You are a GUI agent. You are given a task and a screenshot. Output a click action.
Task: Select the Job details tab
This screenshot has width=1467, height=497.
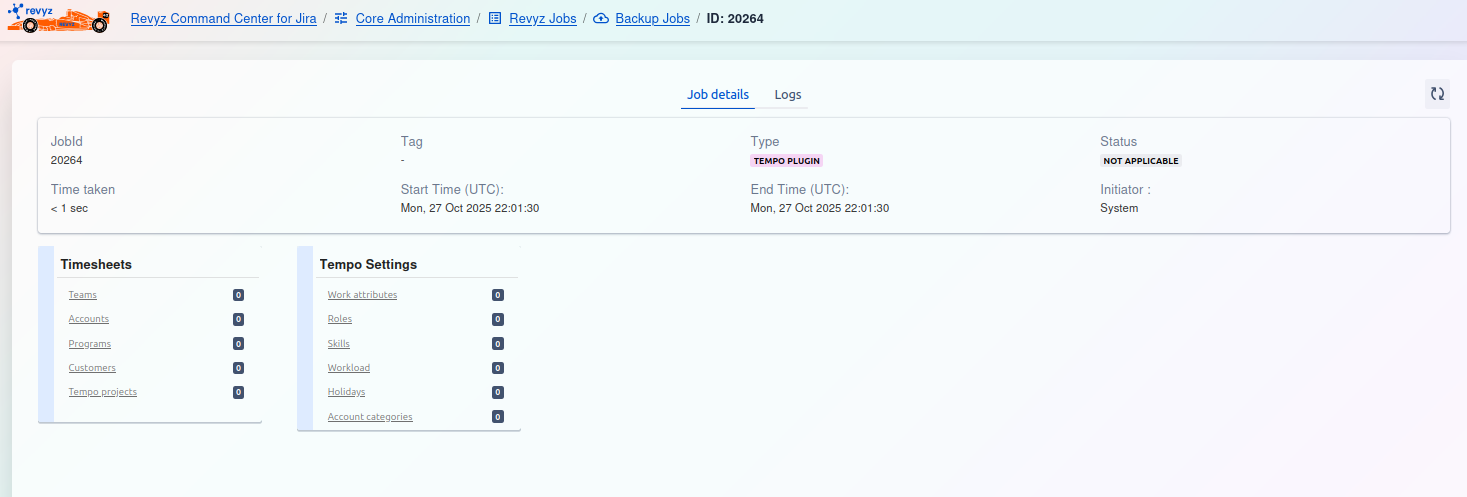718,95
